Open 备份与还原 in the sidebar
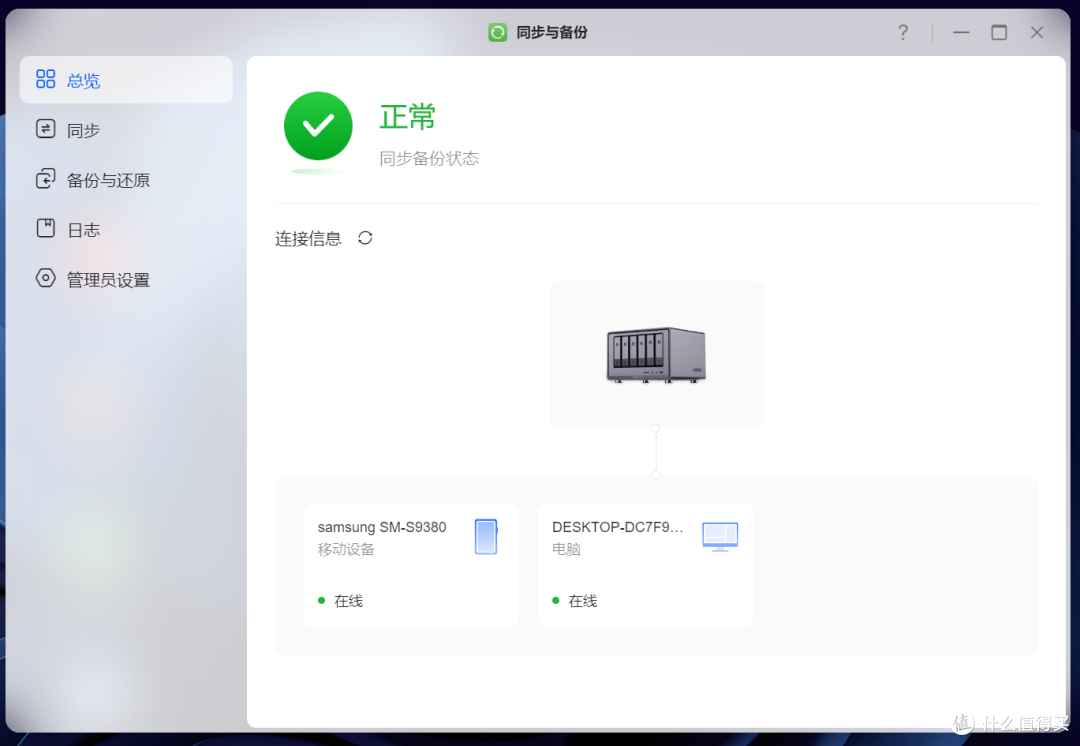Image resolution: width=1080 pixels, height=746 pixels. click(126, 180)
